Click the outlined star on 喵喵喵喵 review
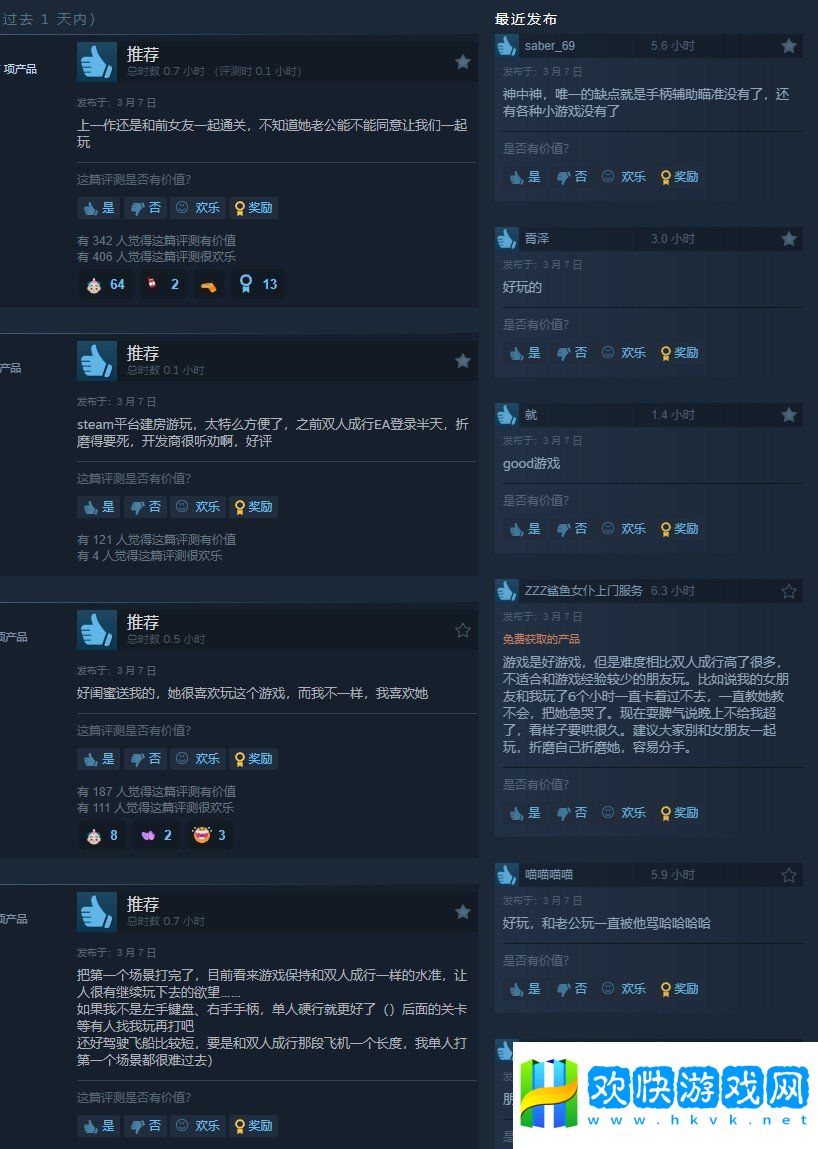818x1149 pixels. point(789,875)
